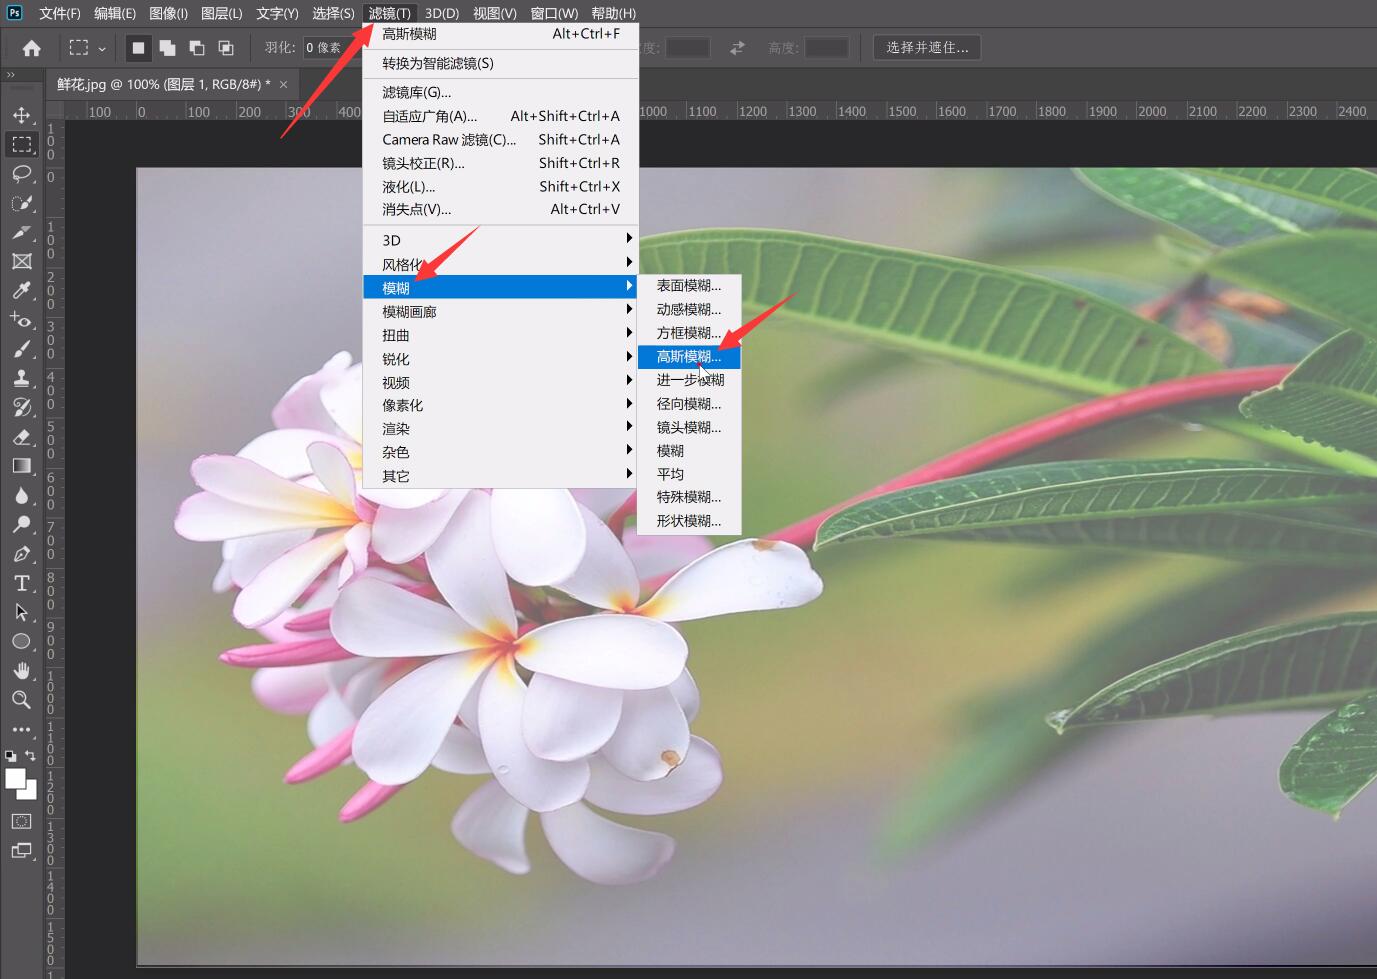Select the Eraser tool
1377x979 pixels.
pyautogui.click(x=21, y=437)
